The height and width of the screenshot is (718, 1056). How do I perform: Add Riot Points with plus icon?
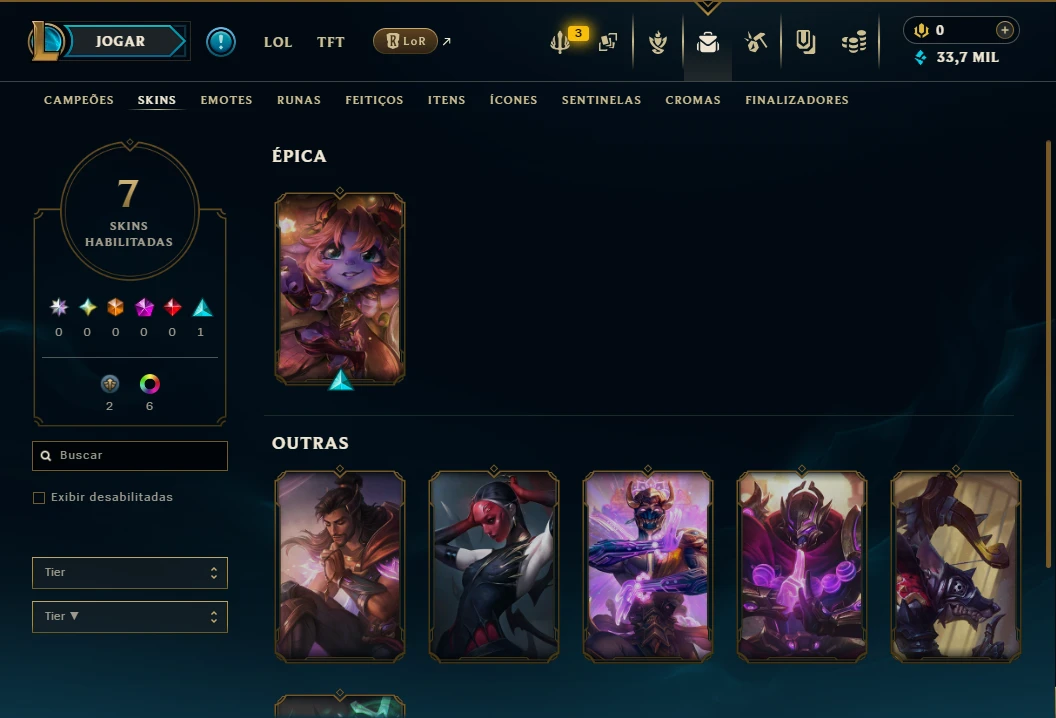pos(1004,30)
